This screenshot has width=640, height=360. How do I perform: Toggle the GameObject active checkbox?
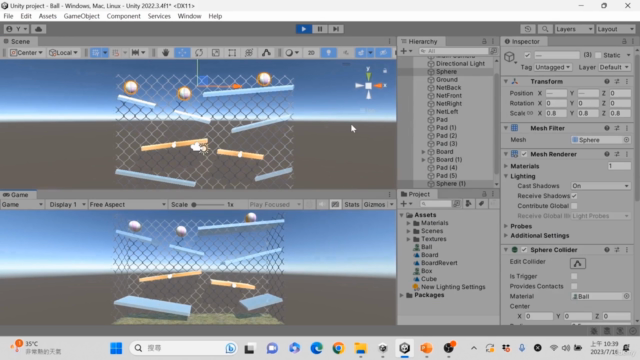[x=527, y=55]
